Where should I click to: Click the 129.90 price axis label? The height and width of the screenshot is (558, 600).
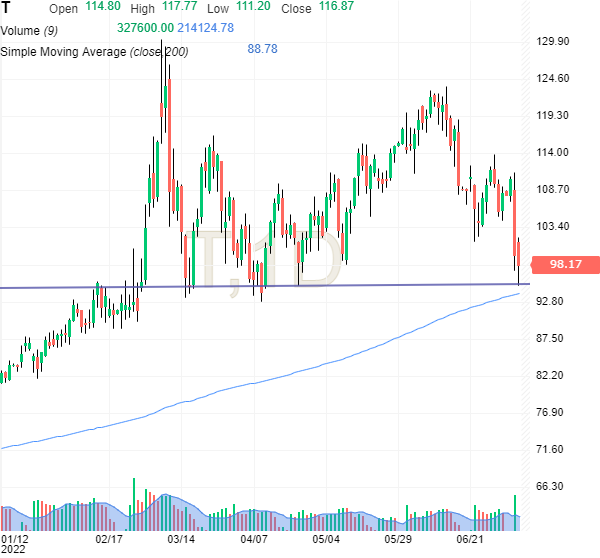pos(553,41)
